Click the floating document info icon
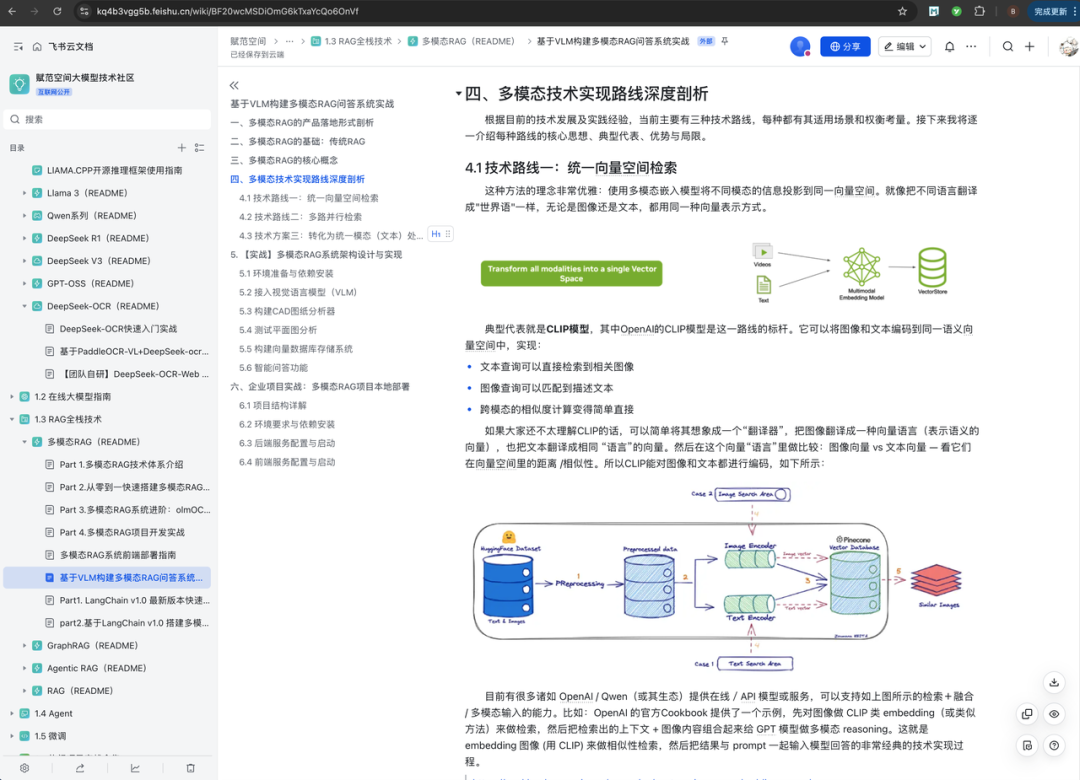 point(1027,746)
